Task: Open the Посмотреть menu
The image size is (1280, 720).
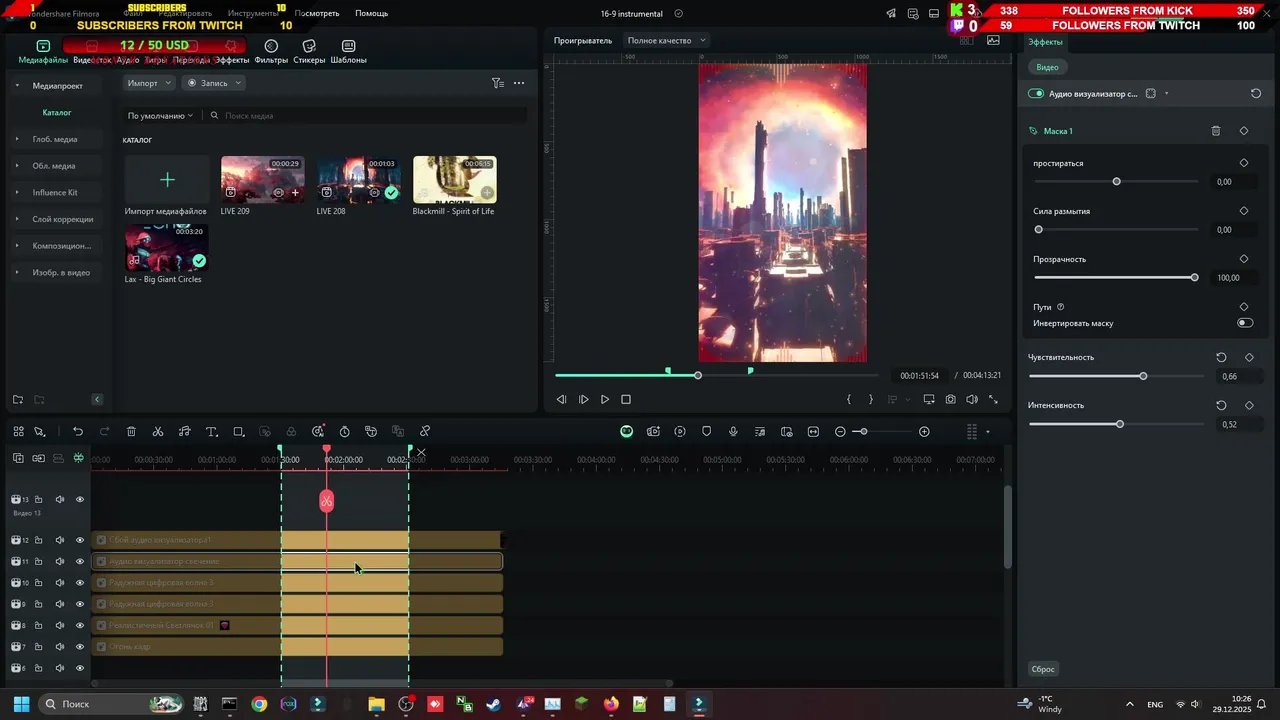Action: click(317, 14)
